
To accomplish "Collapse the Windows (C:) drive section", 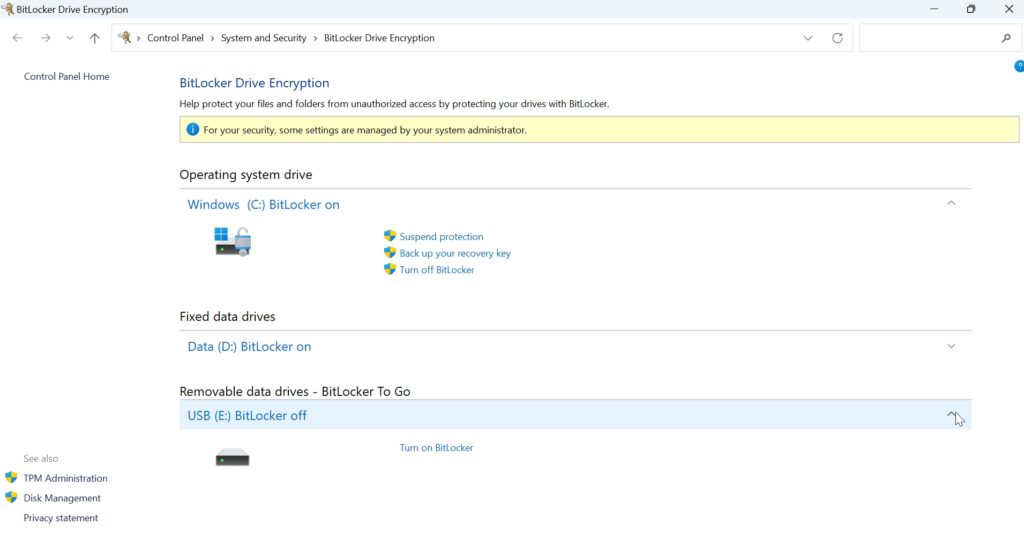I will (951, 203).
